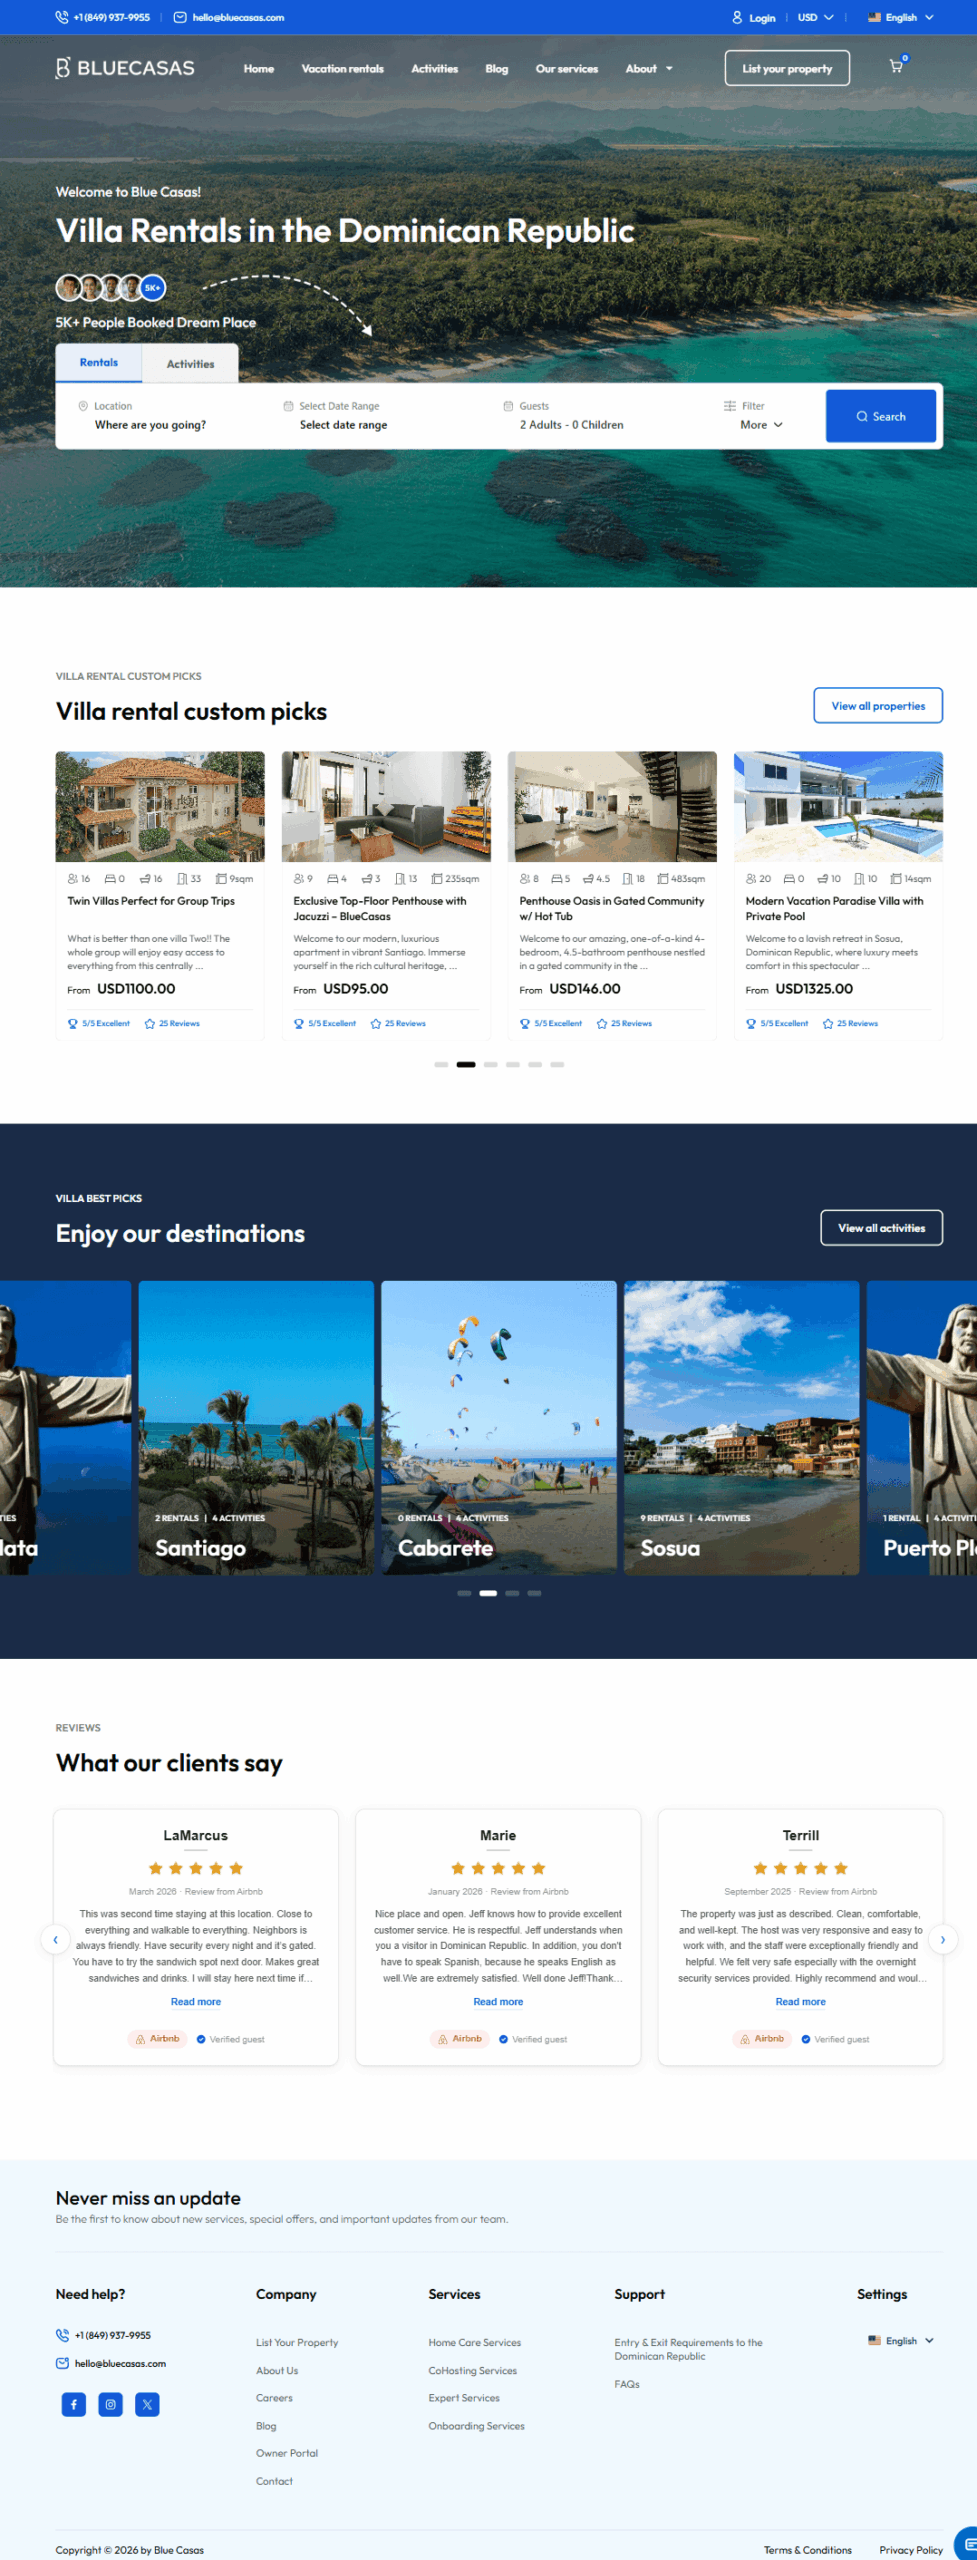
Task: Open footer English language selector
Action: point(900,2341)
